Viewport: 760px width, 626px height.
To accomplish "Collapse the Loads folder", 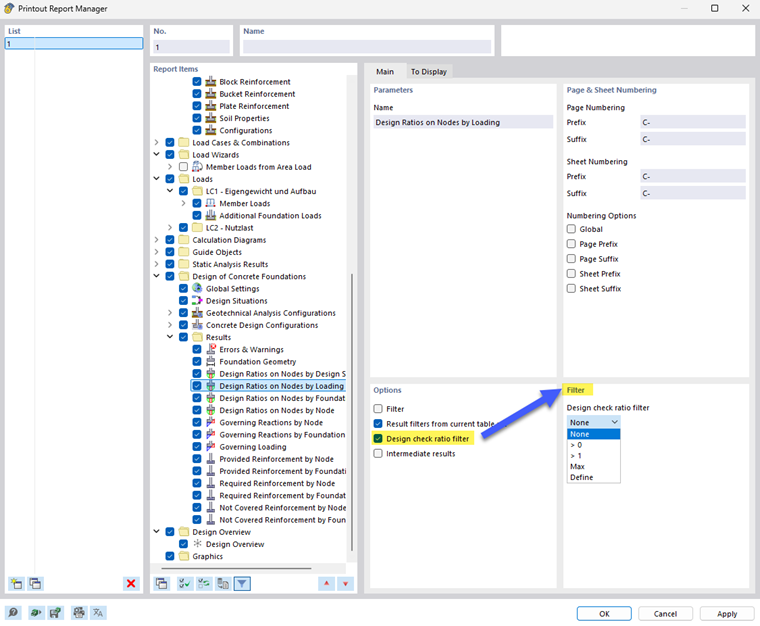I will click(156, 179).
